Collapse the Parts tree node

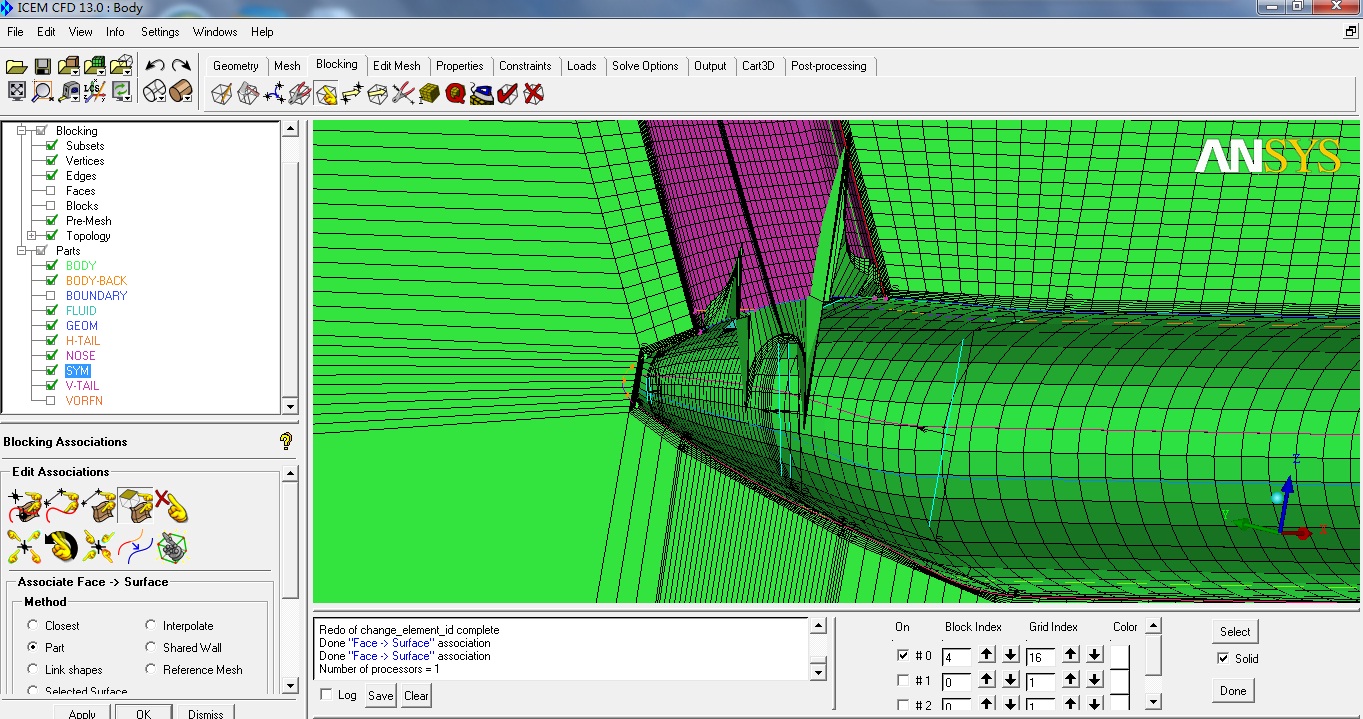pos(21,251)
